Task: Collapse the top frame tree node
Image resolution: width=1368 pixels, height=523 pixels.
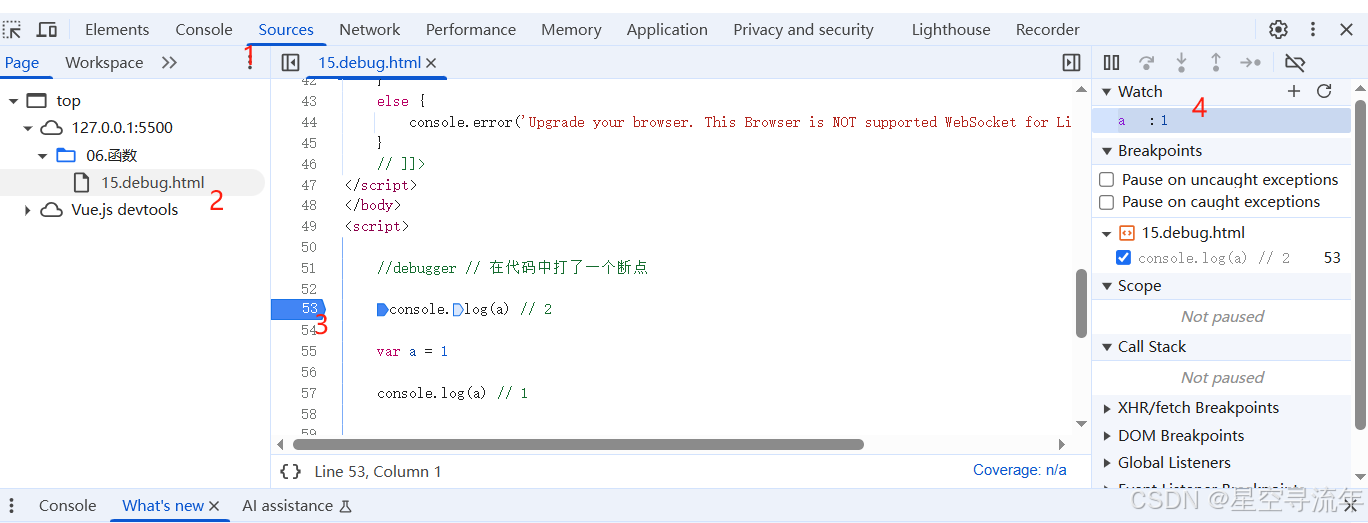Action: pos(13,101)
